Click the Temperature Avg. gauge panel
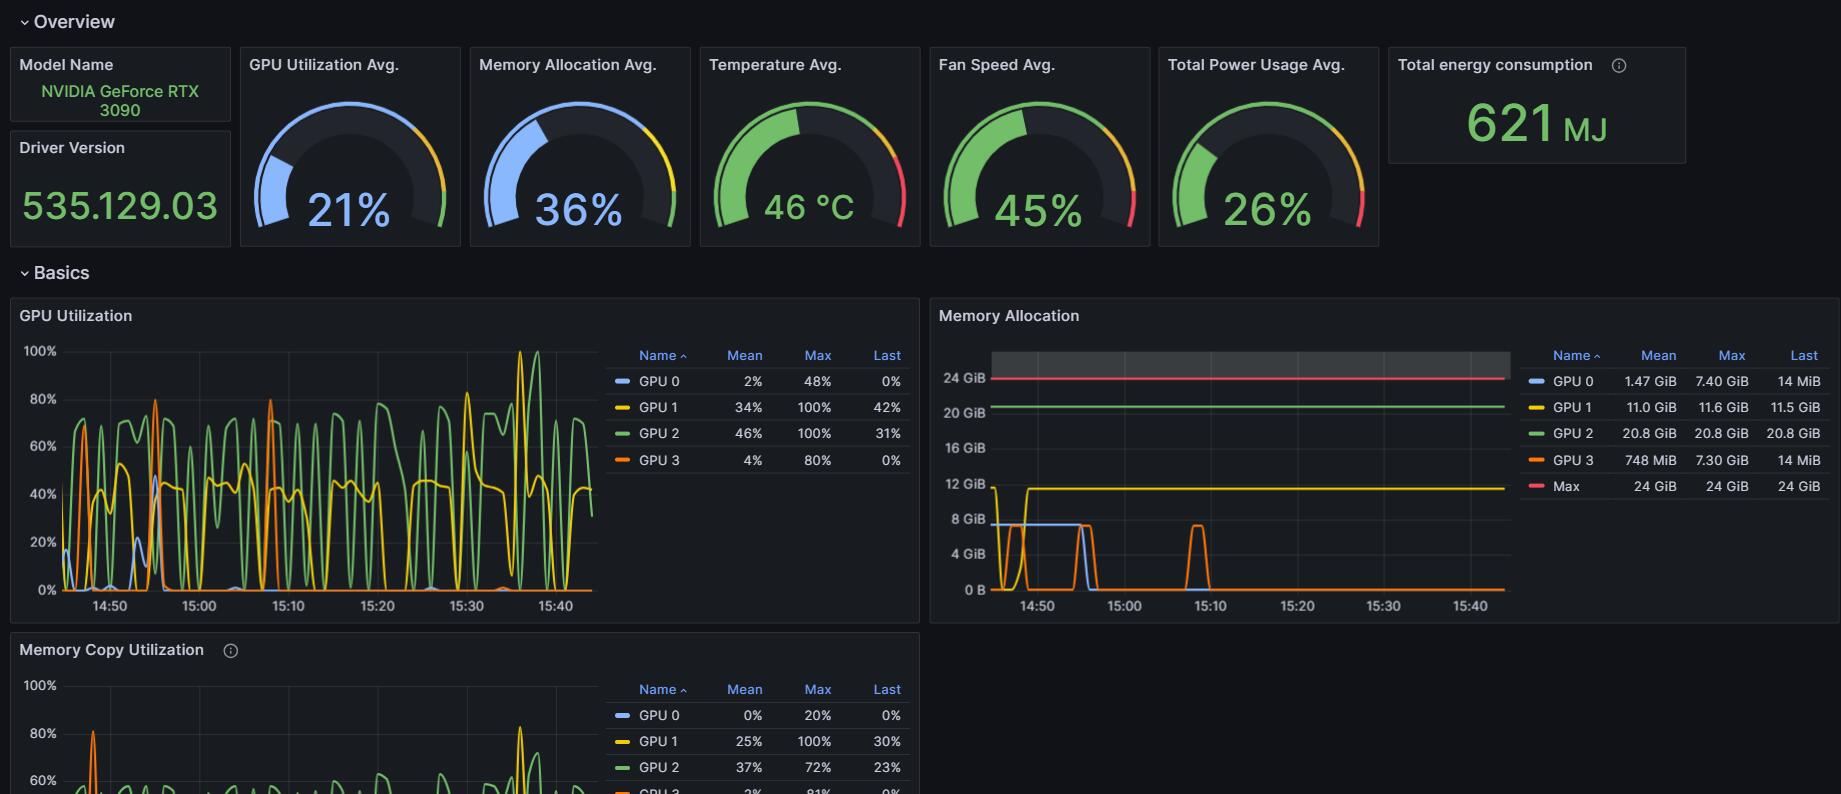 pos(810,147)
